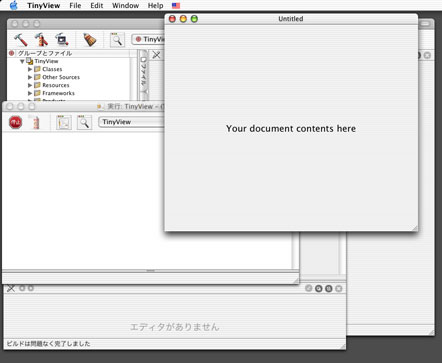Open the Apple menu
This screenshot has width=442, height=363.
point(13,5)
